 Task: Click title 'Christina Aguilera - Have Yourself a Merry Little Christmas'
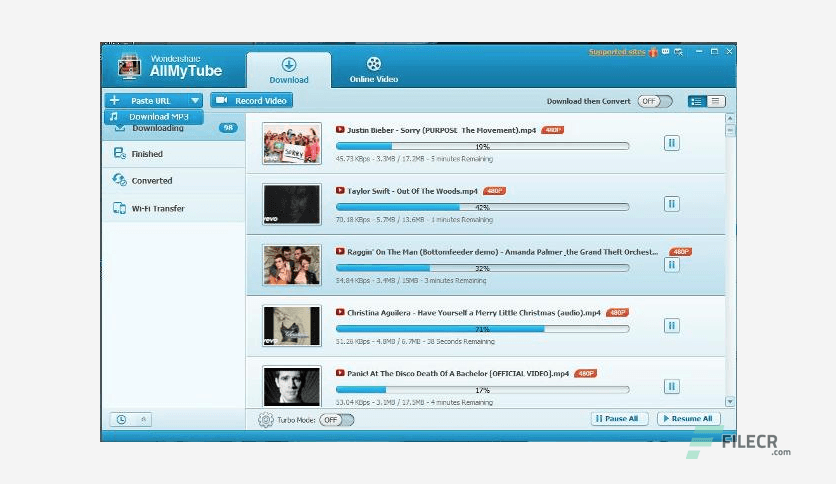[x=474, y=312]
